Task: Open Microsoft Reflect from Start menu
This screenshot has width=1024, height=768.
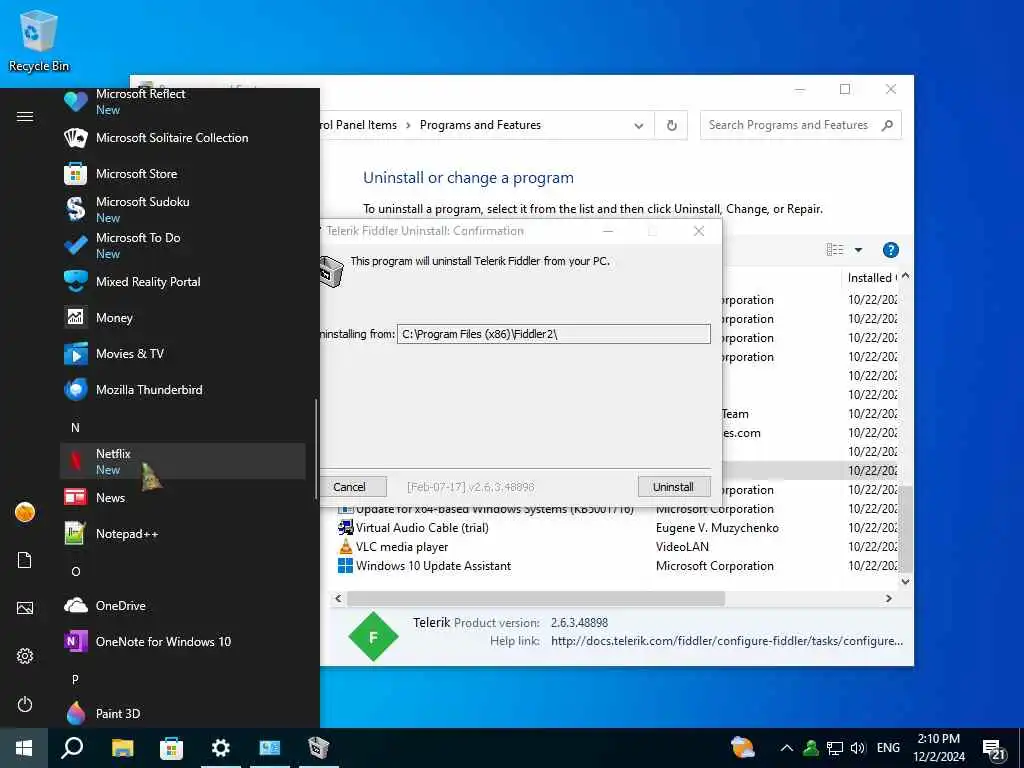Action: pos(183,101)
